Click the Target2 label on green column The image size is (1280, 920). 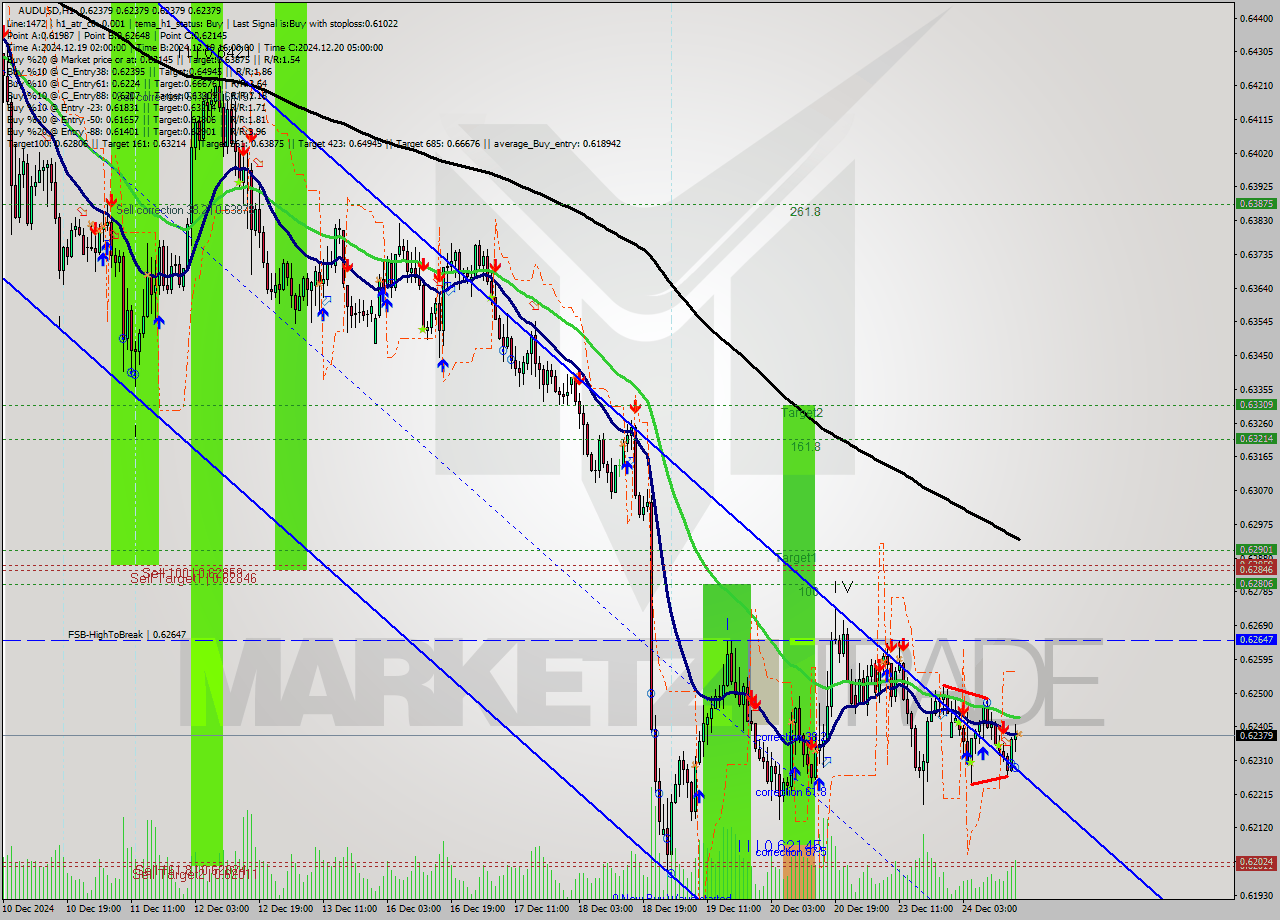pos(801,412)
